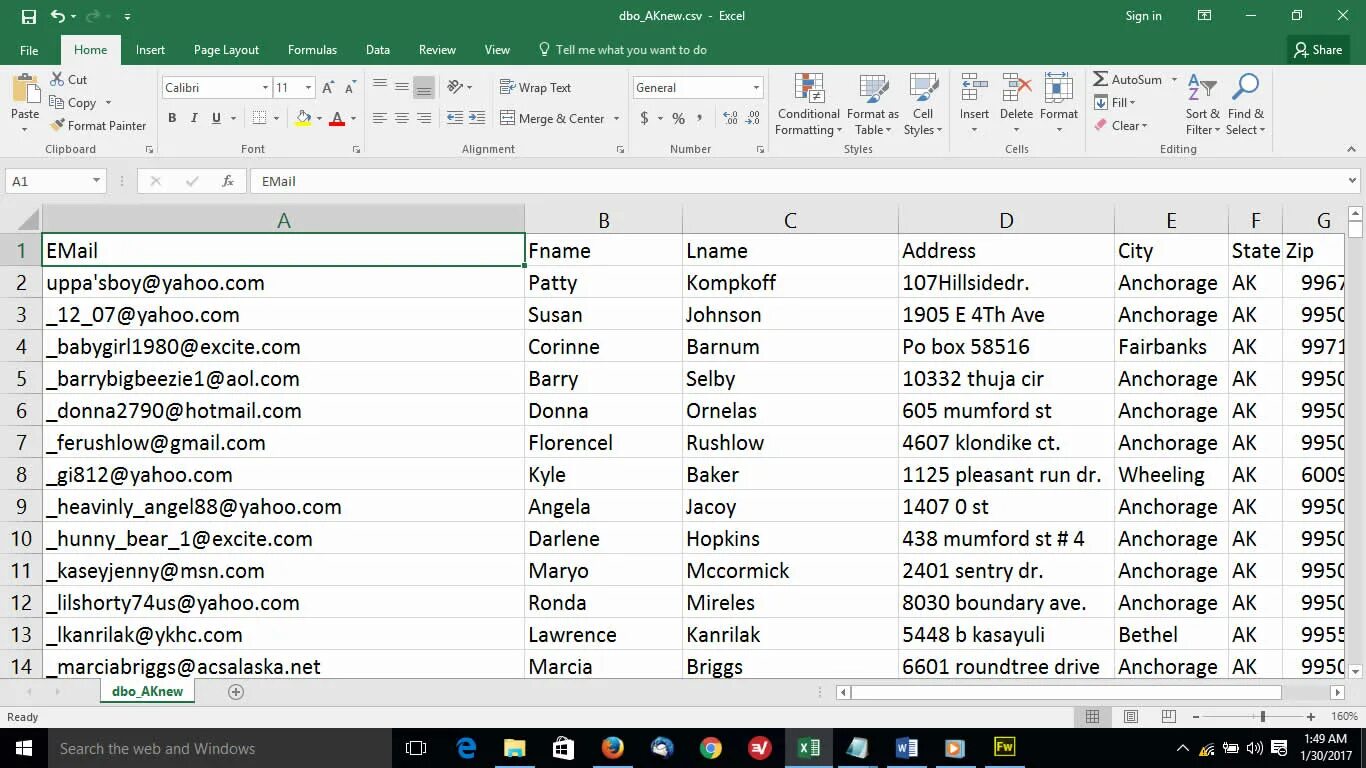Open the Format cells menu icon
The image size is (1366, 768).
coord(1058,87)
